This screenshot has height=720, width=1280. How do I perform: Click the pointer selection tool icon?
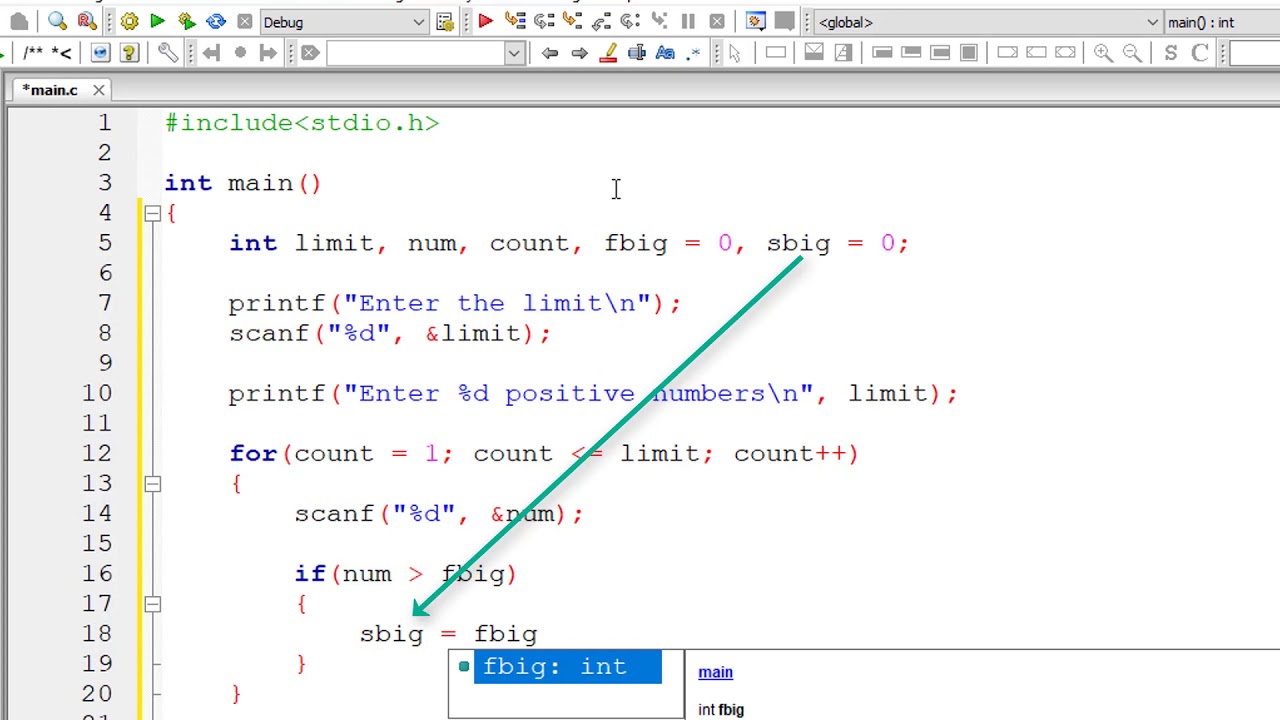coord(735,53)
